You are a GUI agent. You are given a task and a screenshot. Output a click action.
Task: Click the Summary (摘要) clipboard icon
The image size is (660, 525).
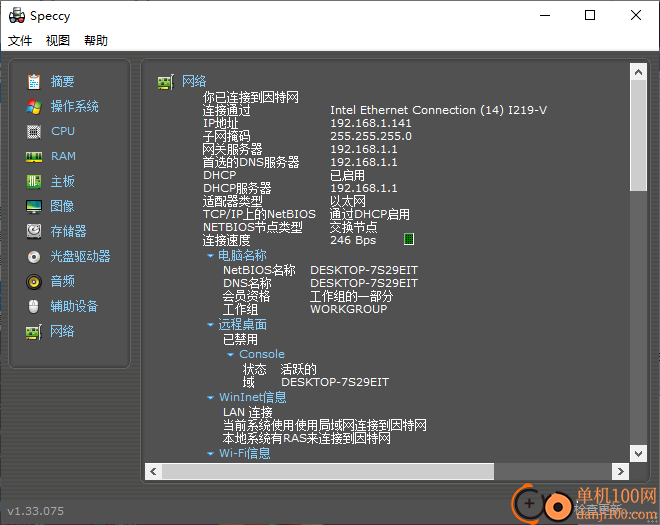(34, 81)
